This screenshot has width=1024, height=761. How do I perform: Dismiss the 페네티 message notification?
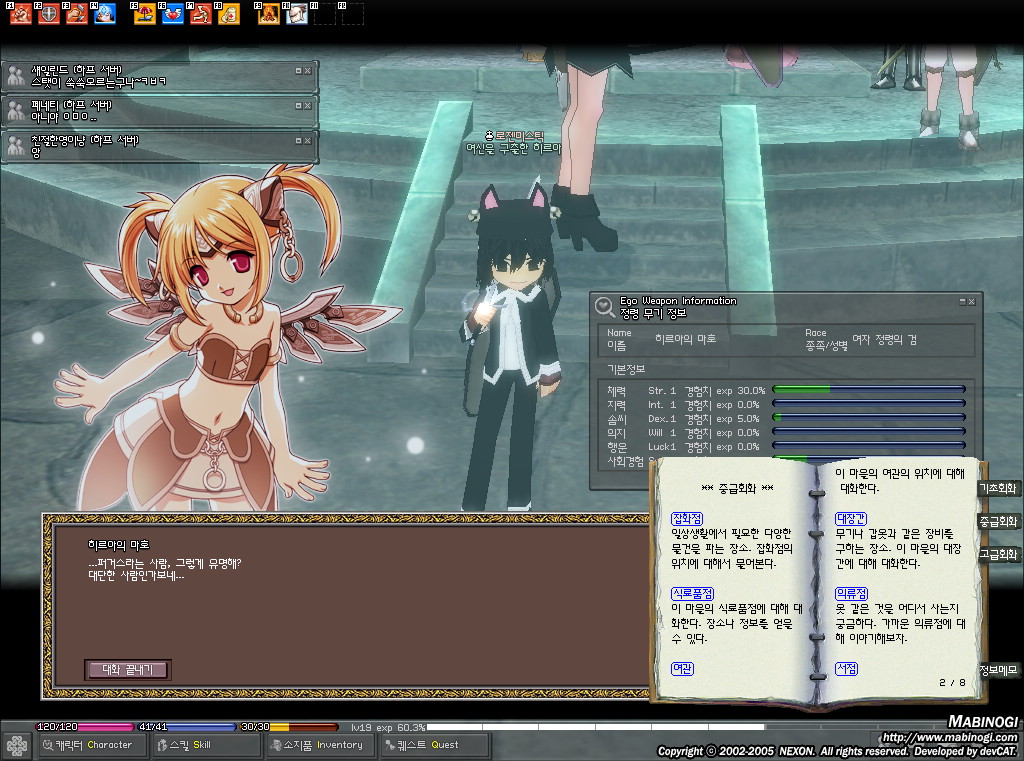[308, 105]
